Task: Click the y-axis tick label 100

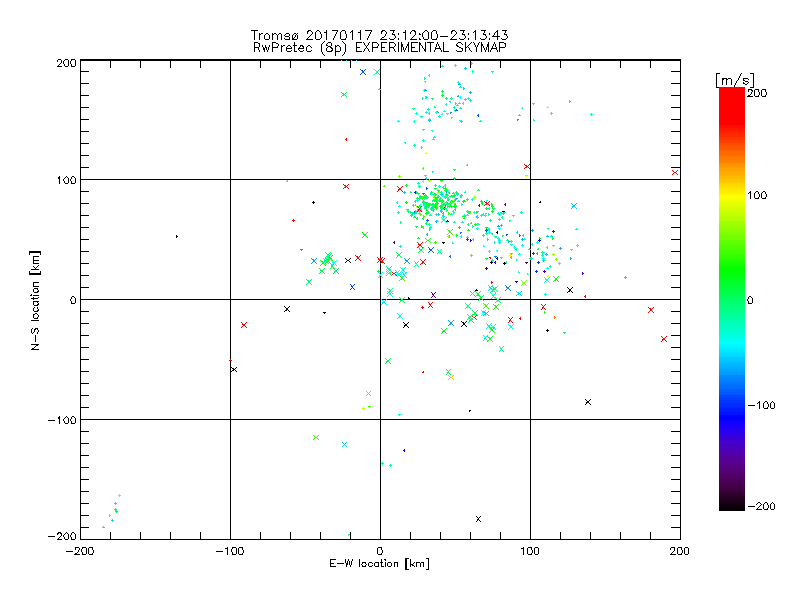Action: click(66, 180)
